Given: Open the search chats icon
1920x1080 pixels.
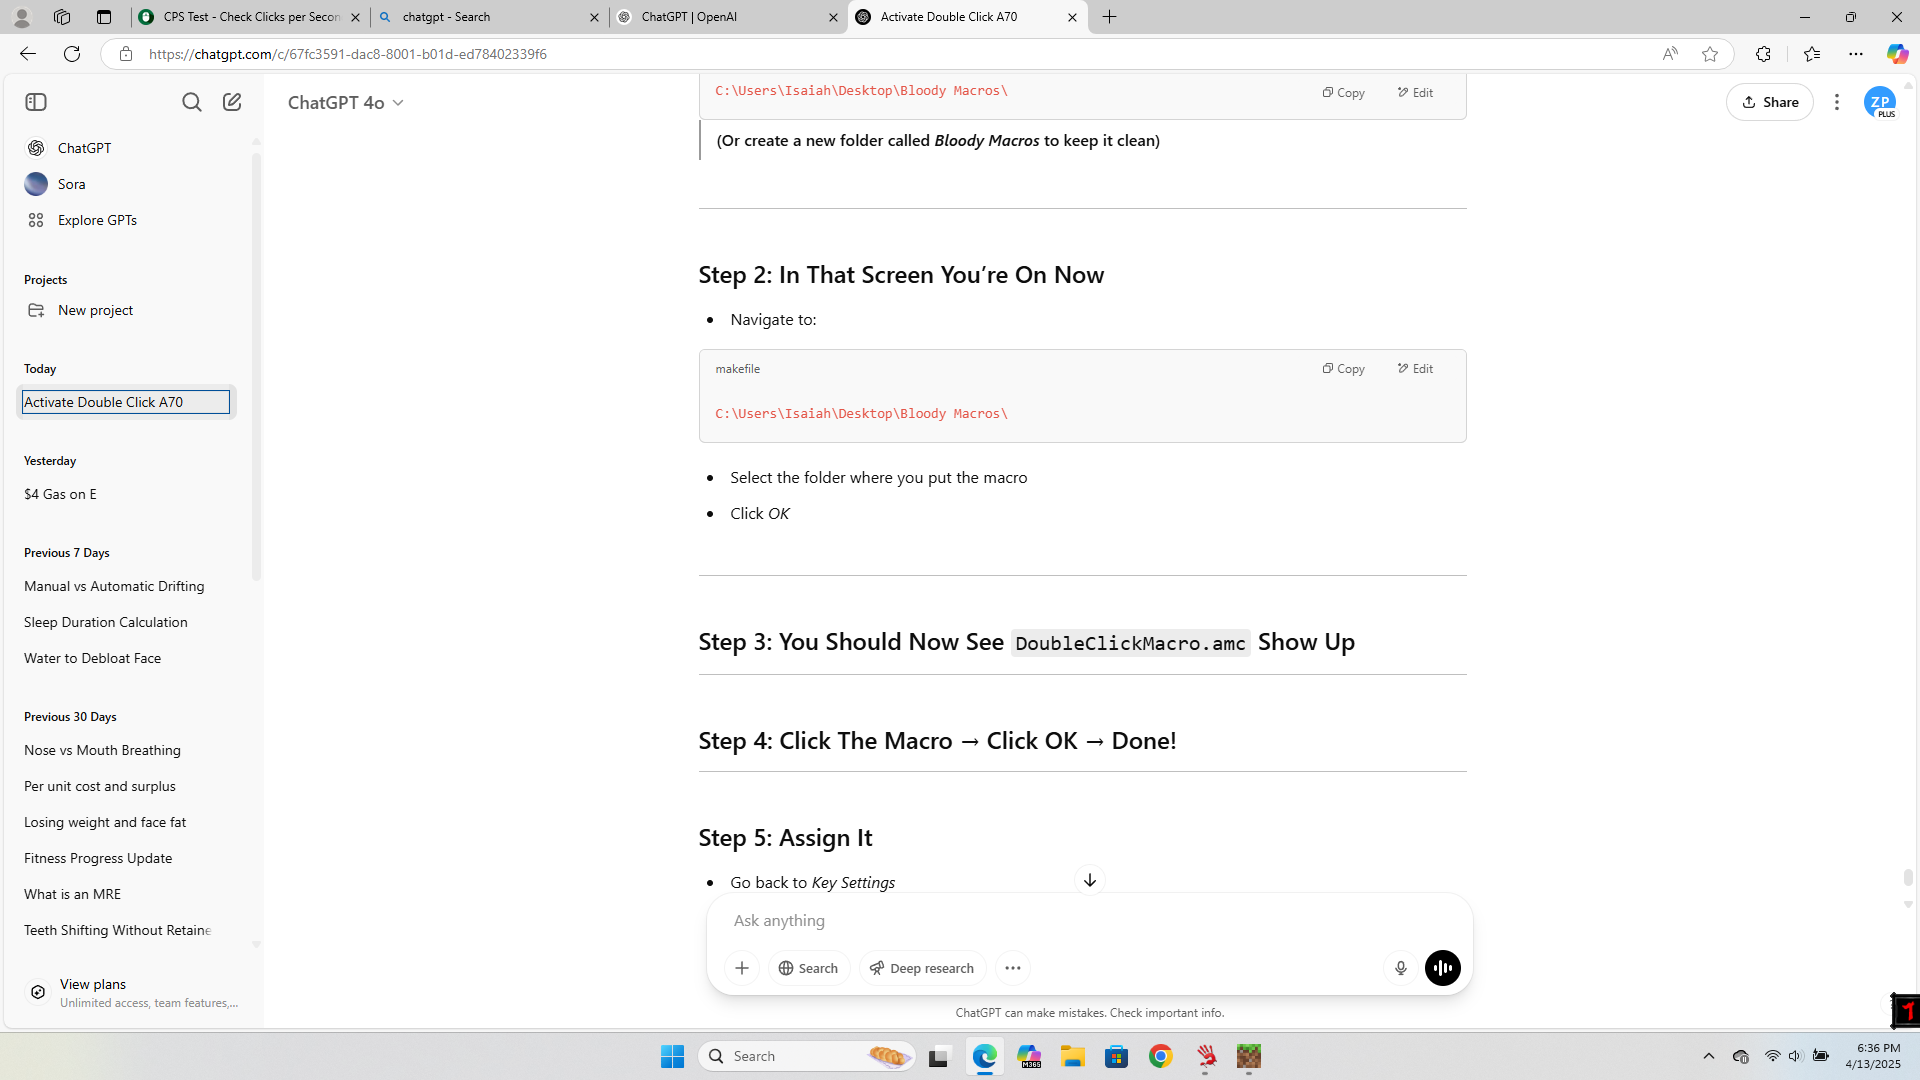Looking at the screenshot, I should coord(191,102).
